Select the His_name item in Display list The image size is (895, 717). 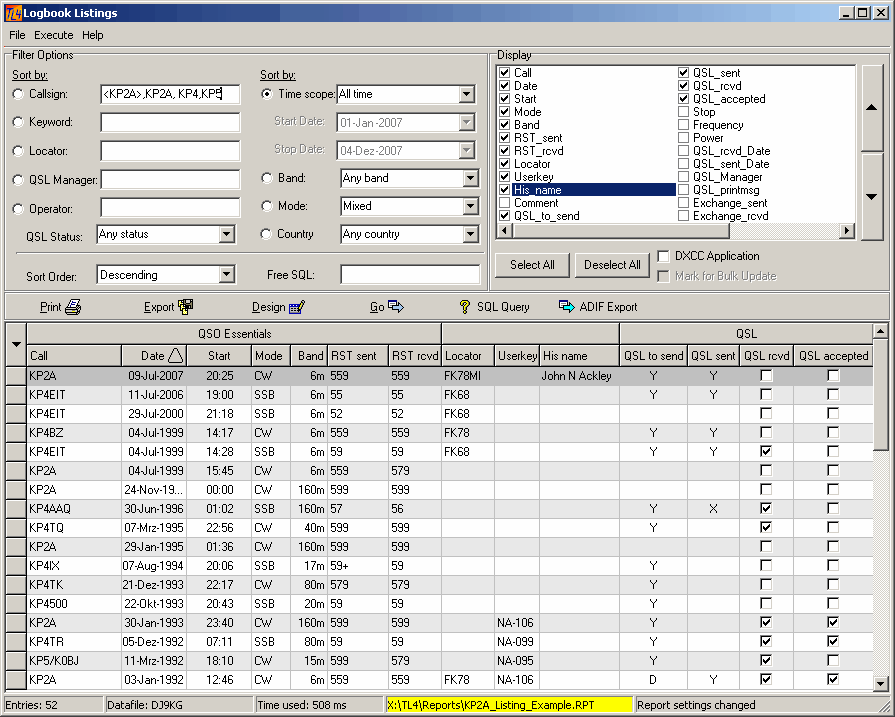click(x=594, y=190)
